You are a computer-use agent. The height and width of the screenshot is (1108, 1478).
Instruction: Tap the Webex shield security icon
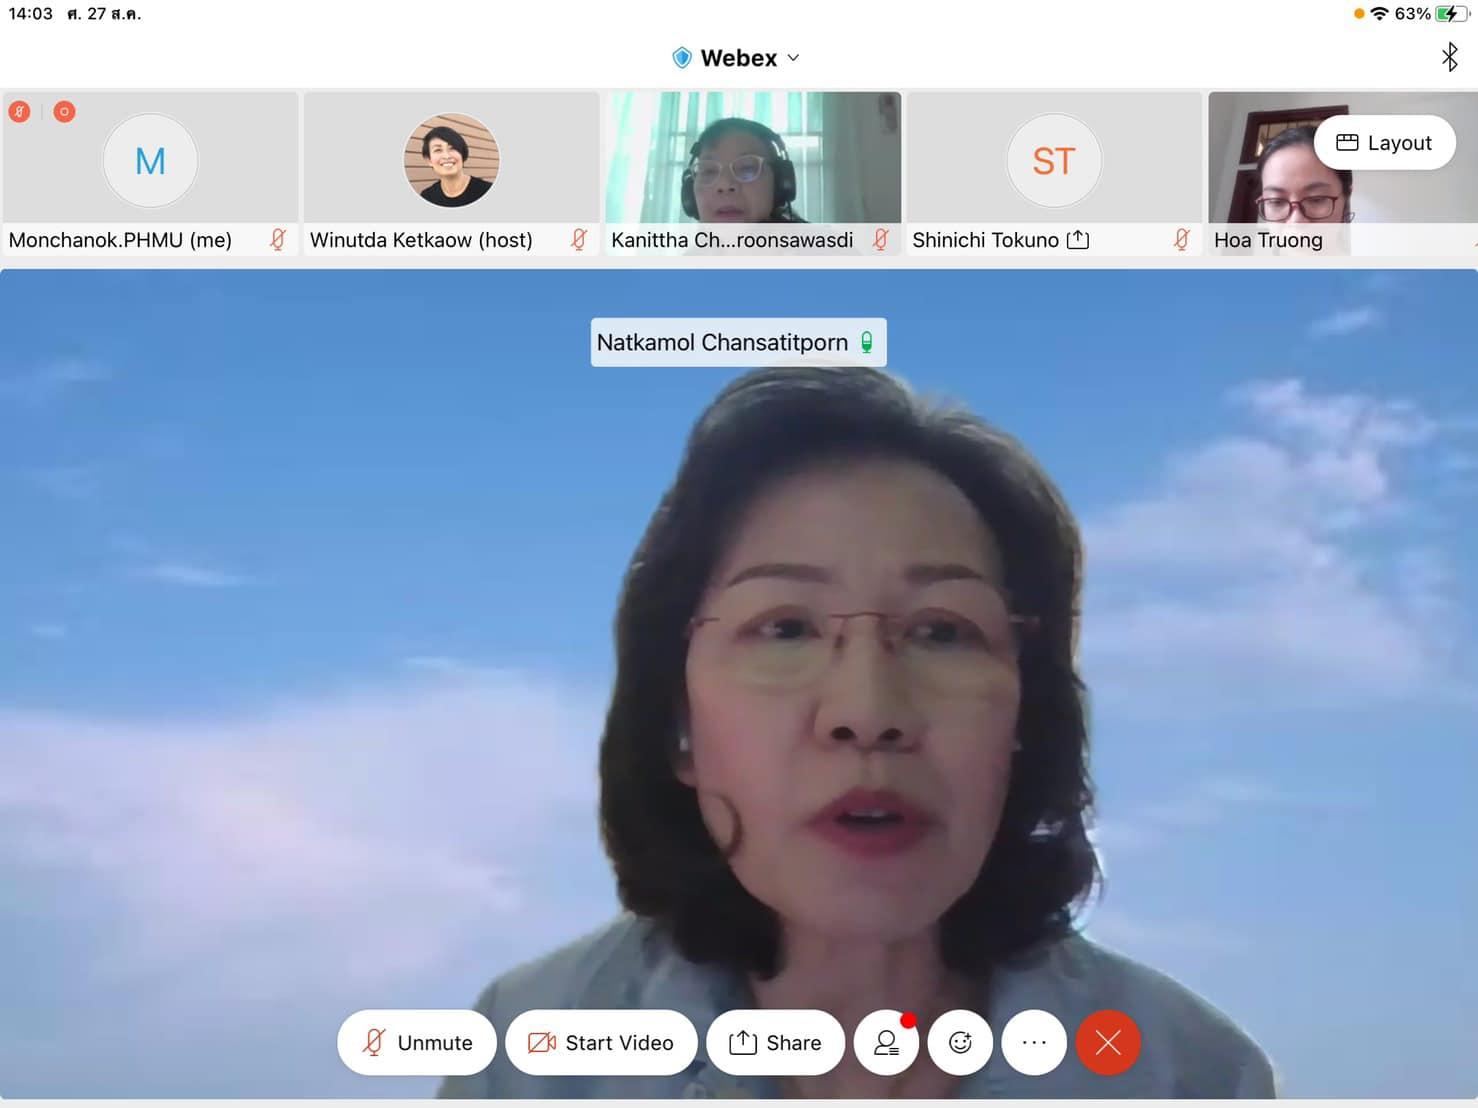[682, 58]
